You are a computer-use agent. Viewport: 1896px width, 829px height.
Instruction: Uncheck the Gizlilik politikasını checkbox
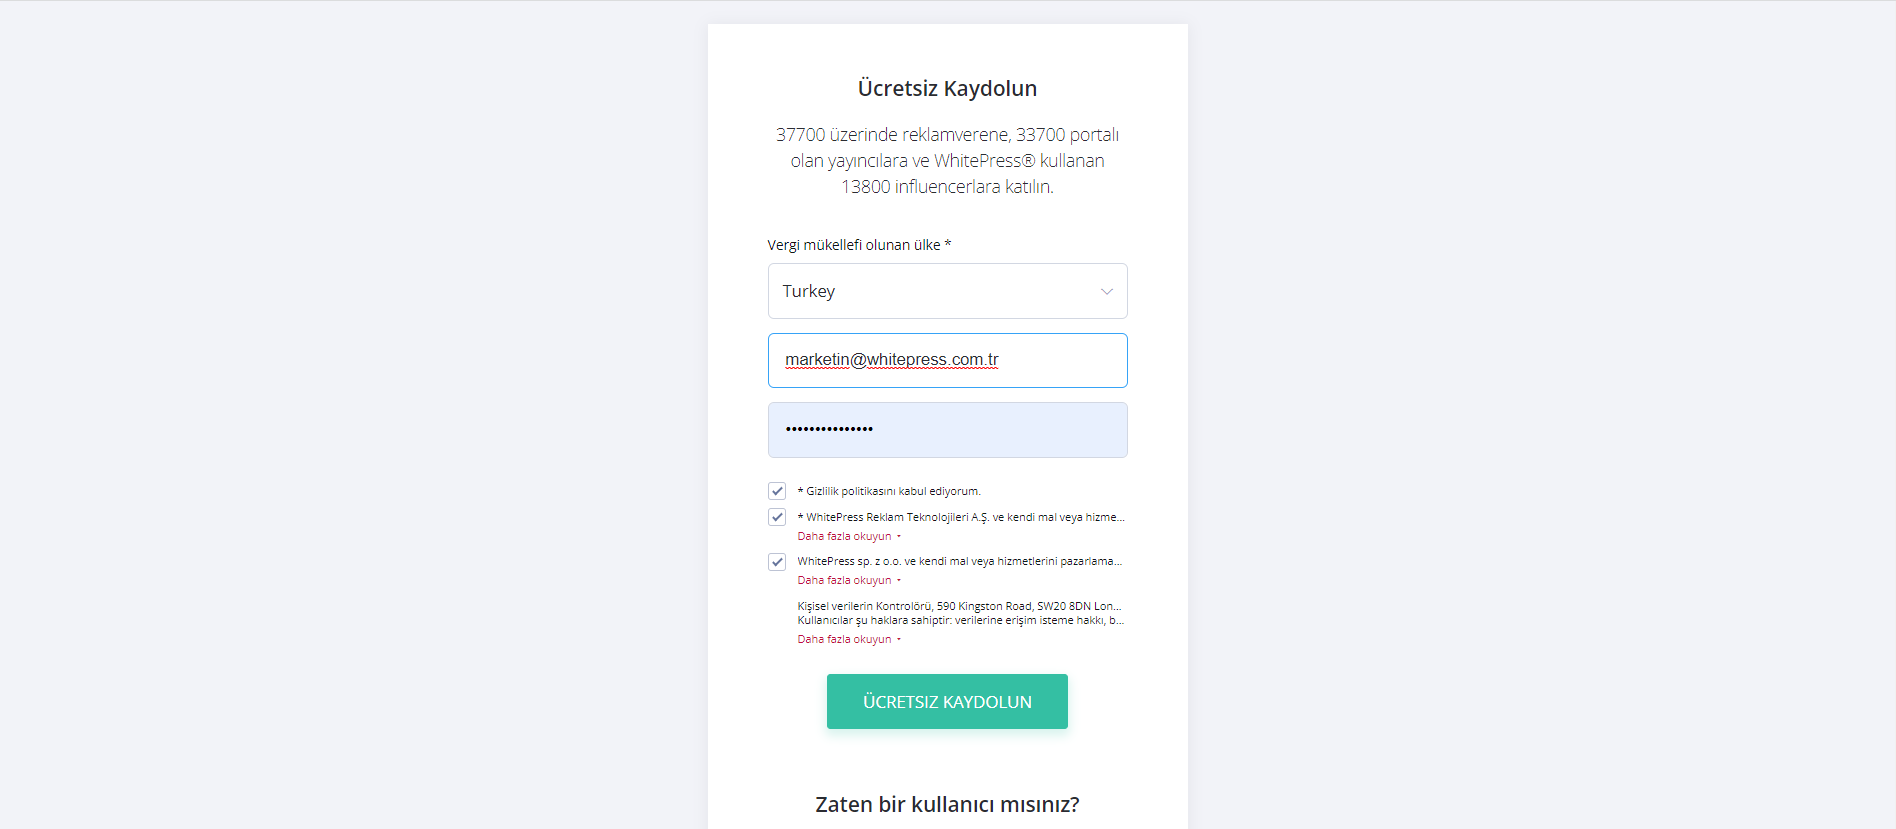(x=777, y=491)
